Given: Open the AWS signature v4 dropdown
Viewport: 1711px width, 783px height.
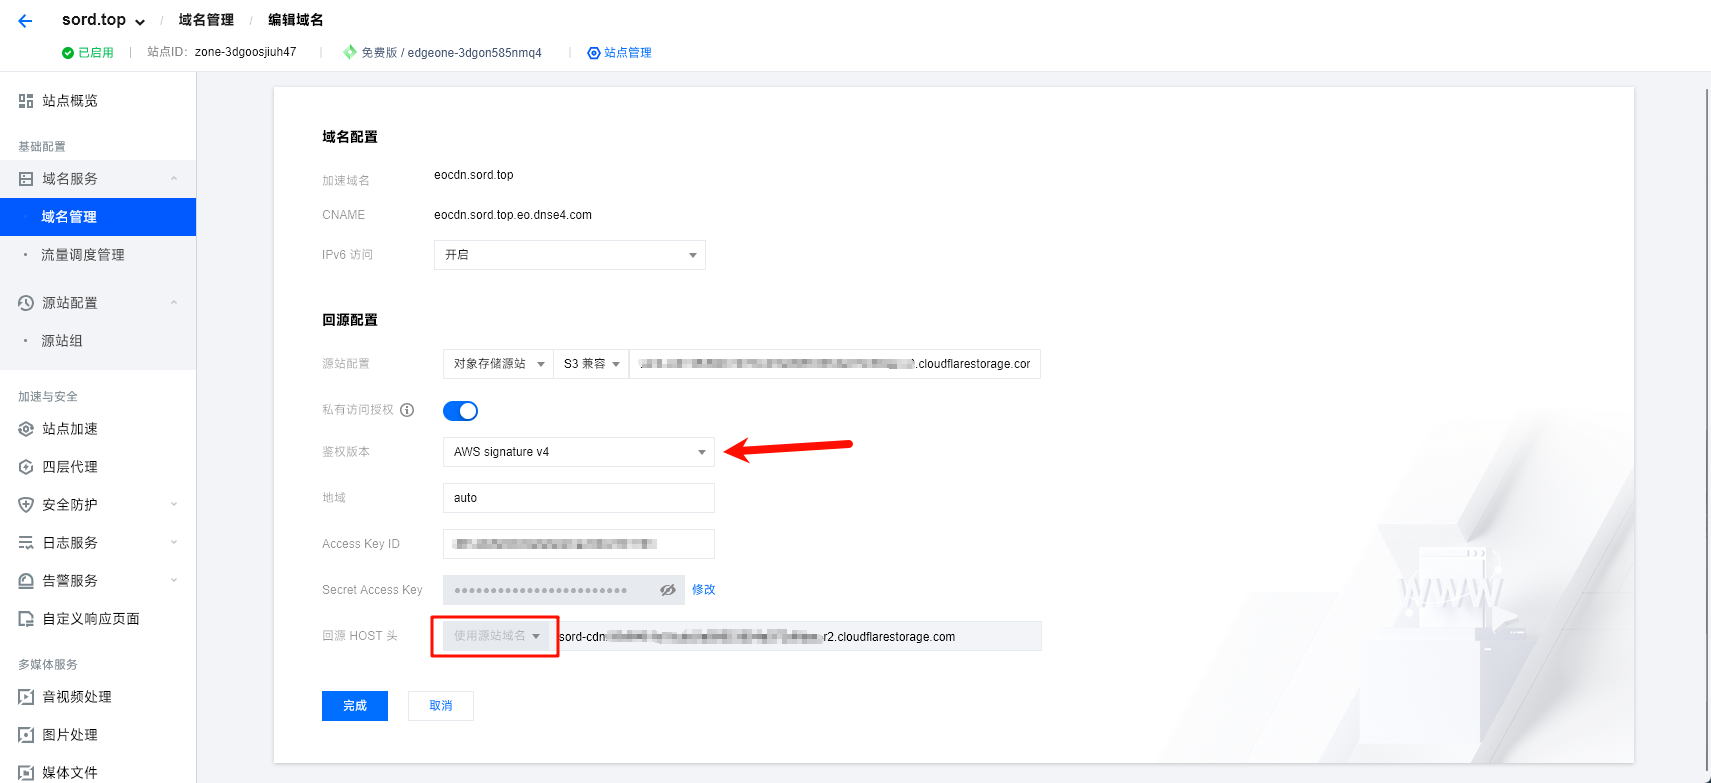Looking at the screenshot, I should tap(578, 452).
